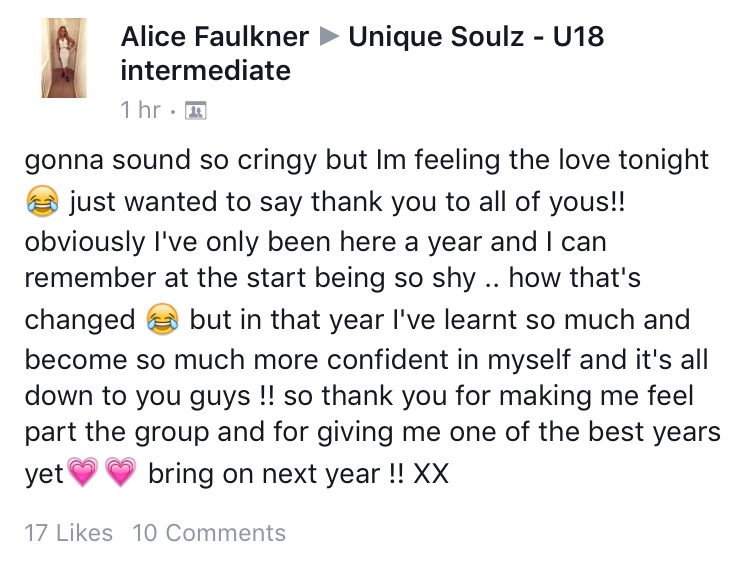Click the second pink heart emoji

click(120, 471)
